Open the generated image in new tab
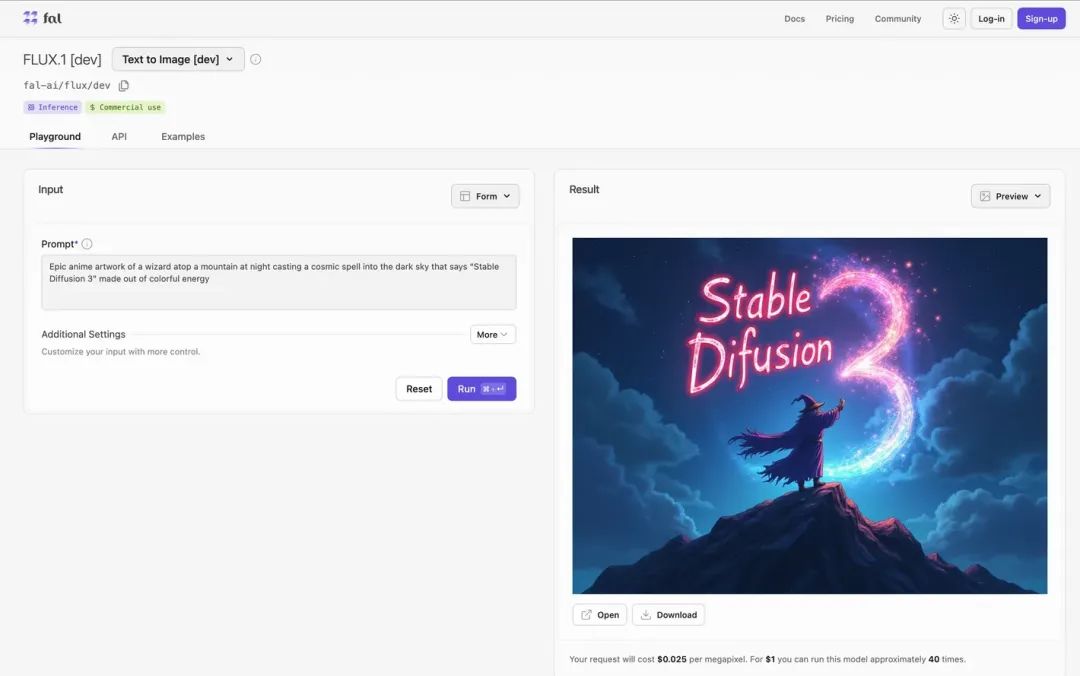 [600, 615]
